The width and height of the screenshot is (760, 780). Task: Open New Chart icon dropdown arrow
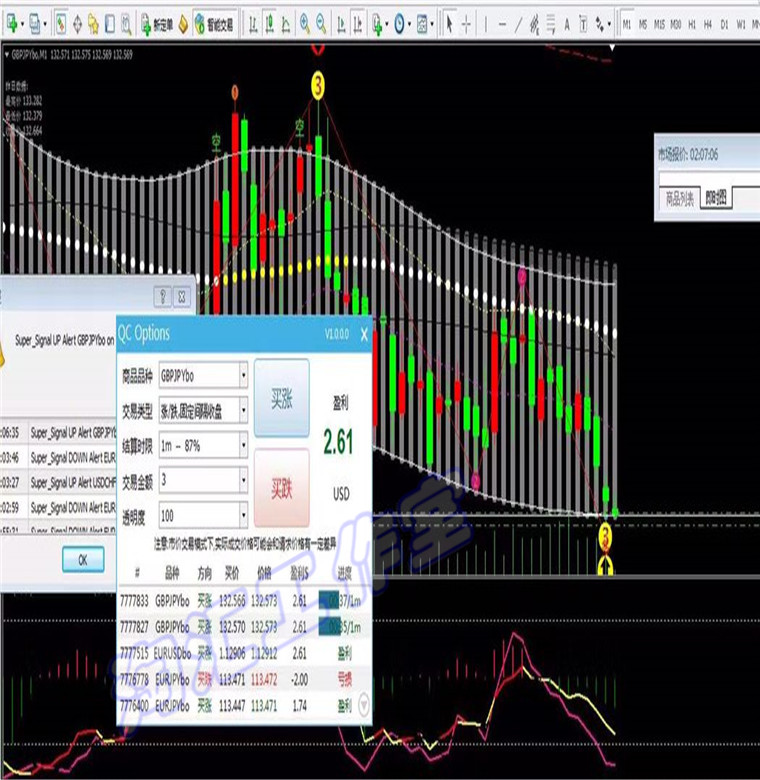coord(22,24)
